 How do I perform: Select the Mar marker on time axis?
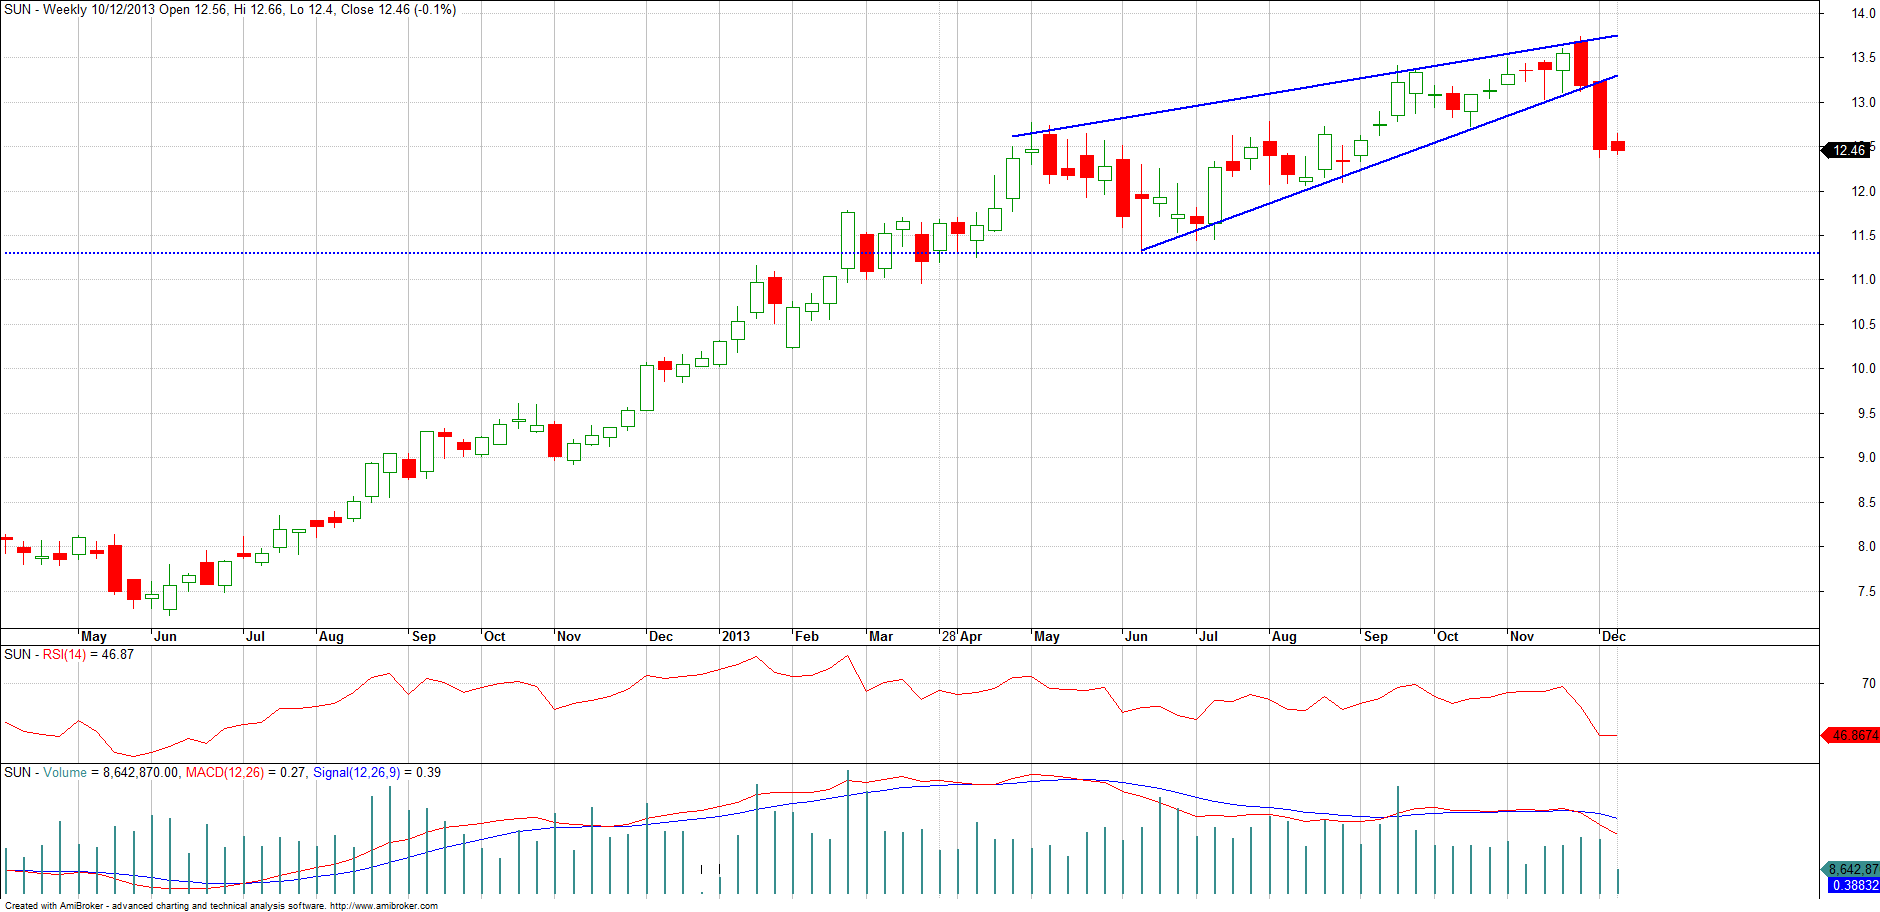[x=881, y=636]
